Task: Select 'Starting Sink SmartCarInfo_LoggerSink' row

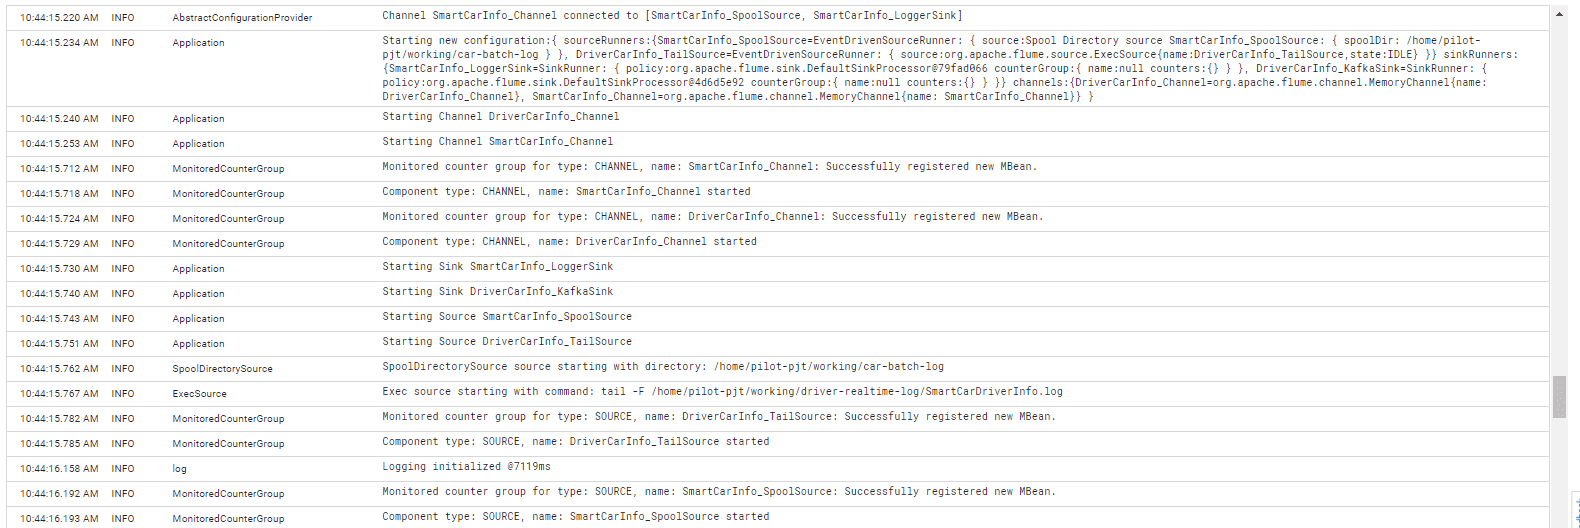Action: click(x=777, y=268)
